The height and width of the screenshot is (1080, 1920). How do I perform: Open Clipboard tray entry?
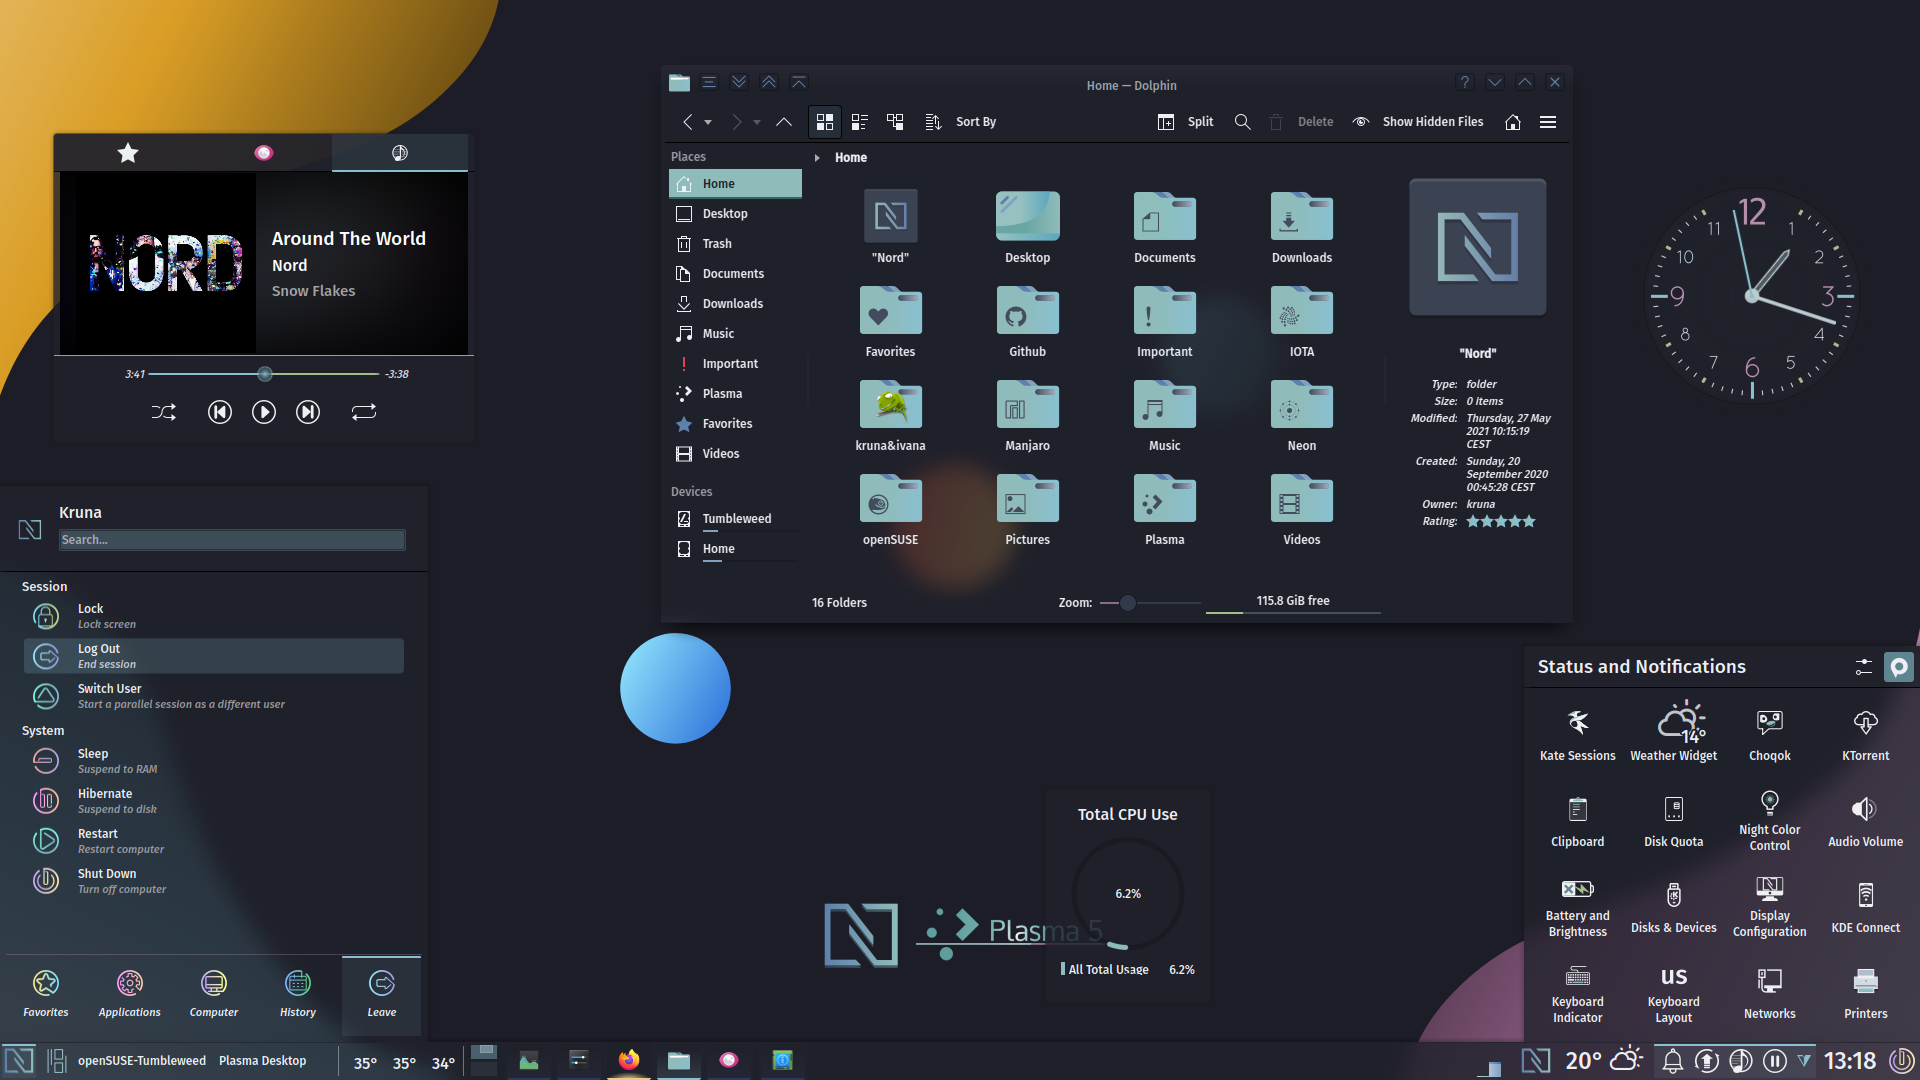[1577, 820]
